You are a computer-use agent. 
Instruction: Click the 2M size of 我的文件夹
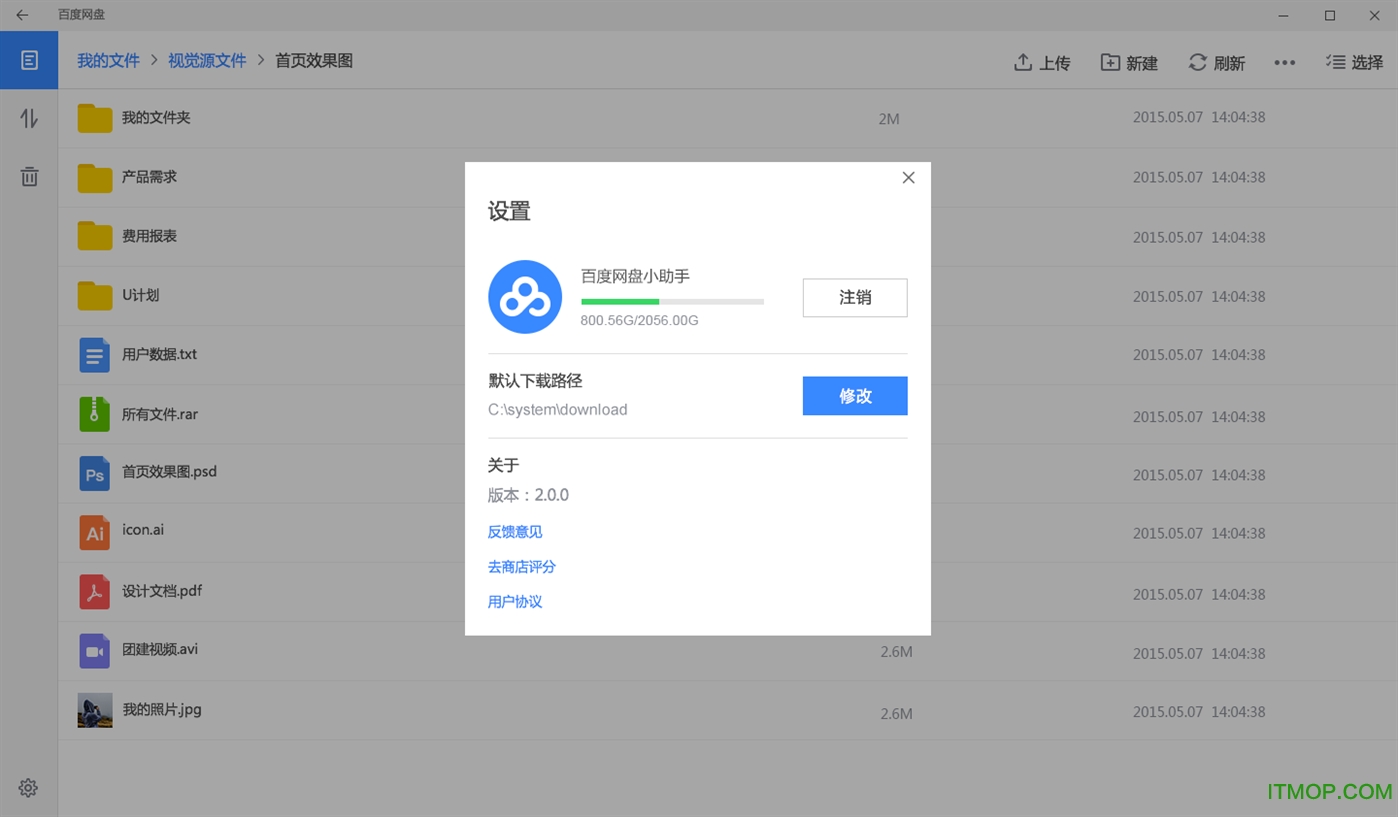click(889, 119)
